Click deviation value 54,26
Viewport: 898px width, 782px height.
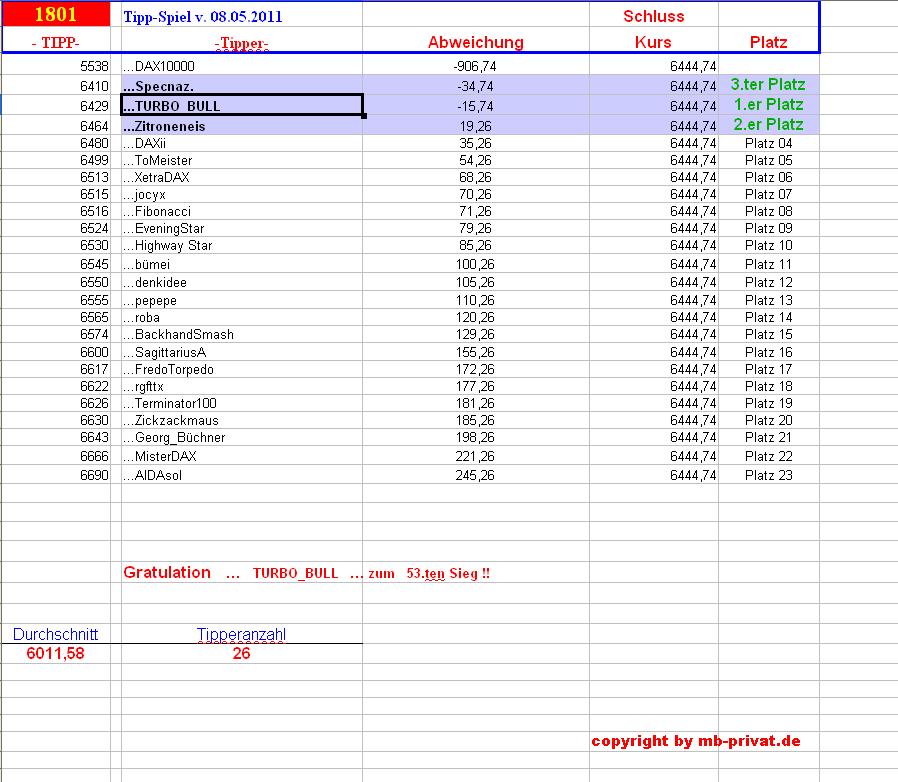[475, 160]
